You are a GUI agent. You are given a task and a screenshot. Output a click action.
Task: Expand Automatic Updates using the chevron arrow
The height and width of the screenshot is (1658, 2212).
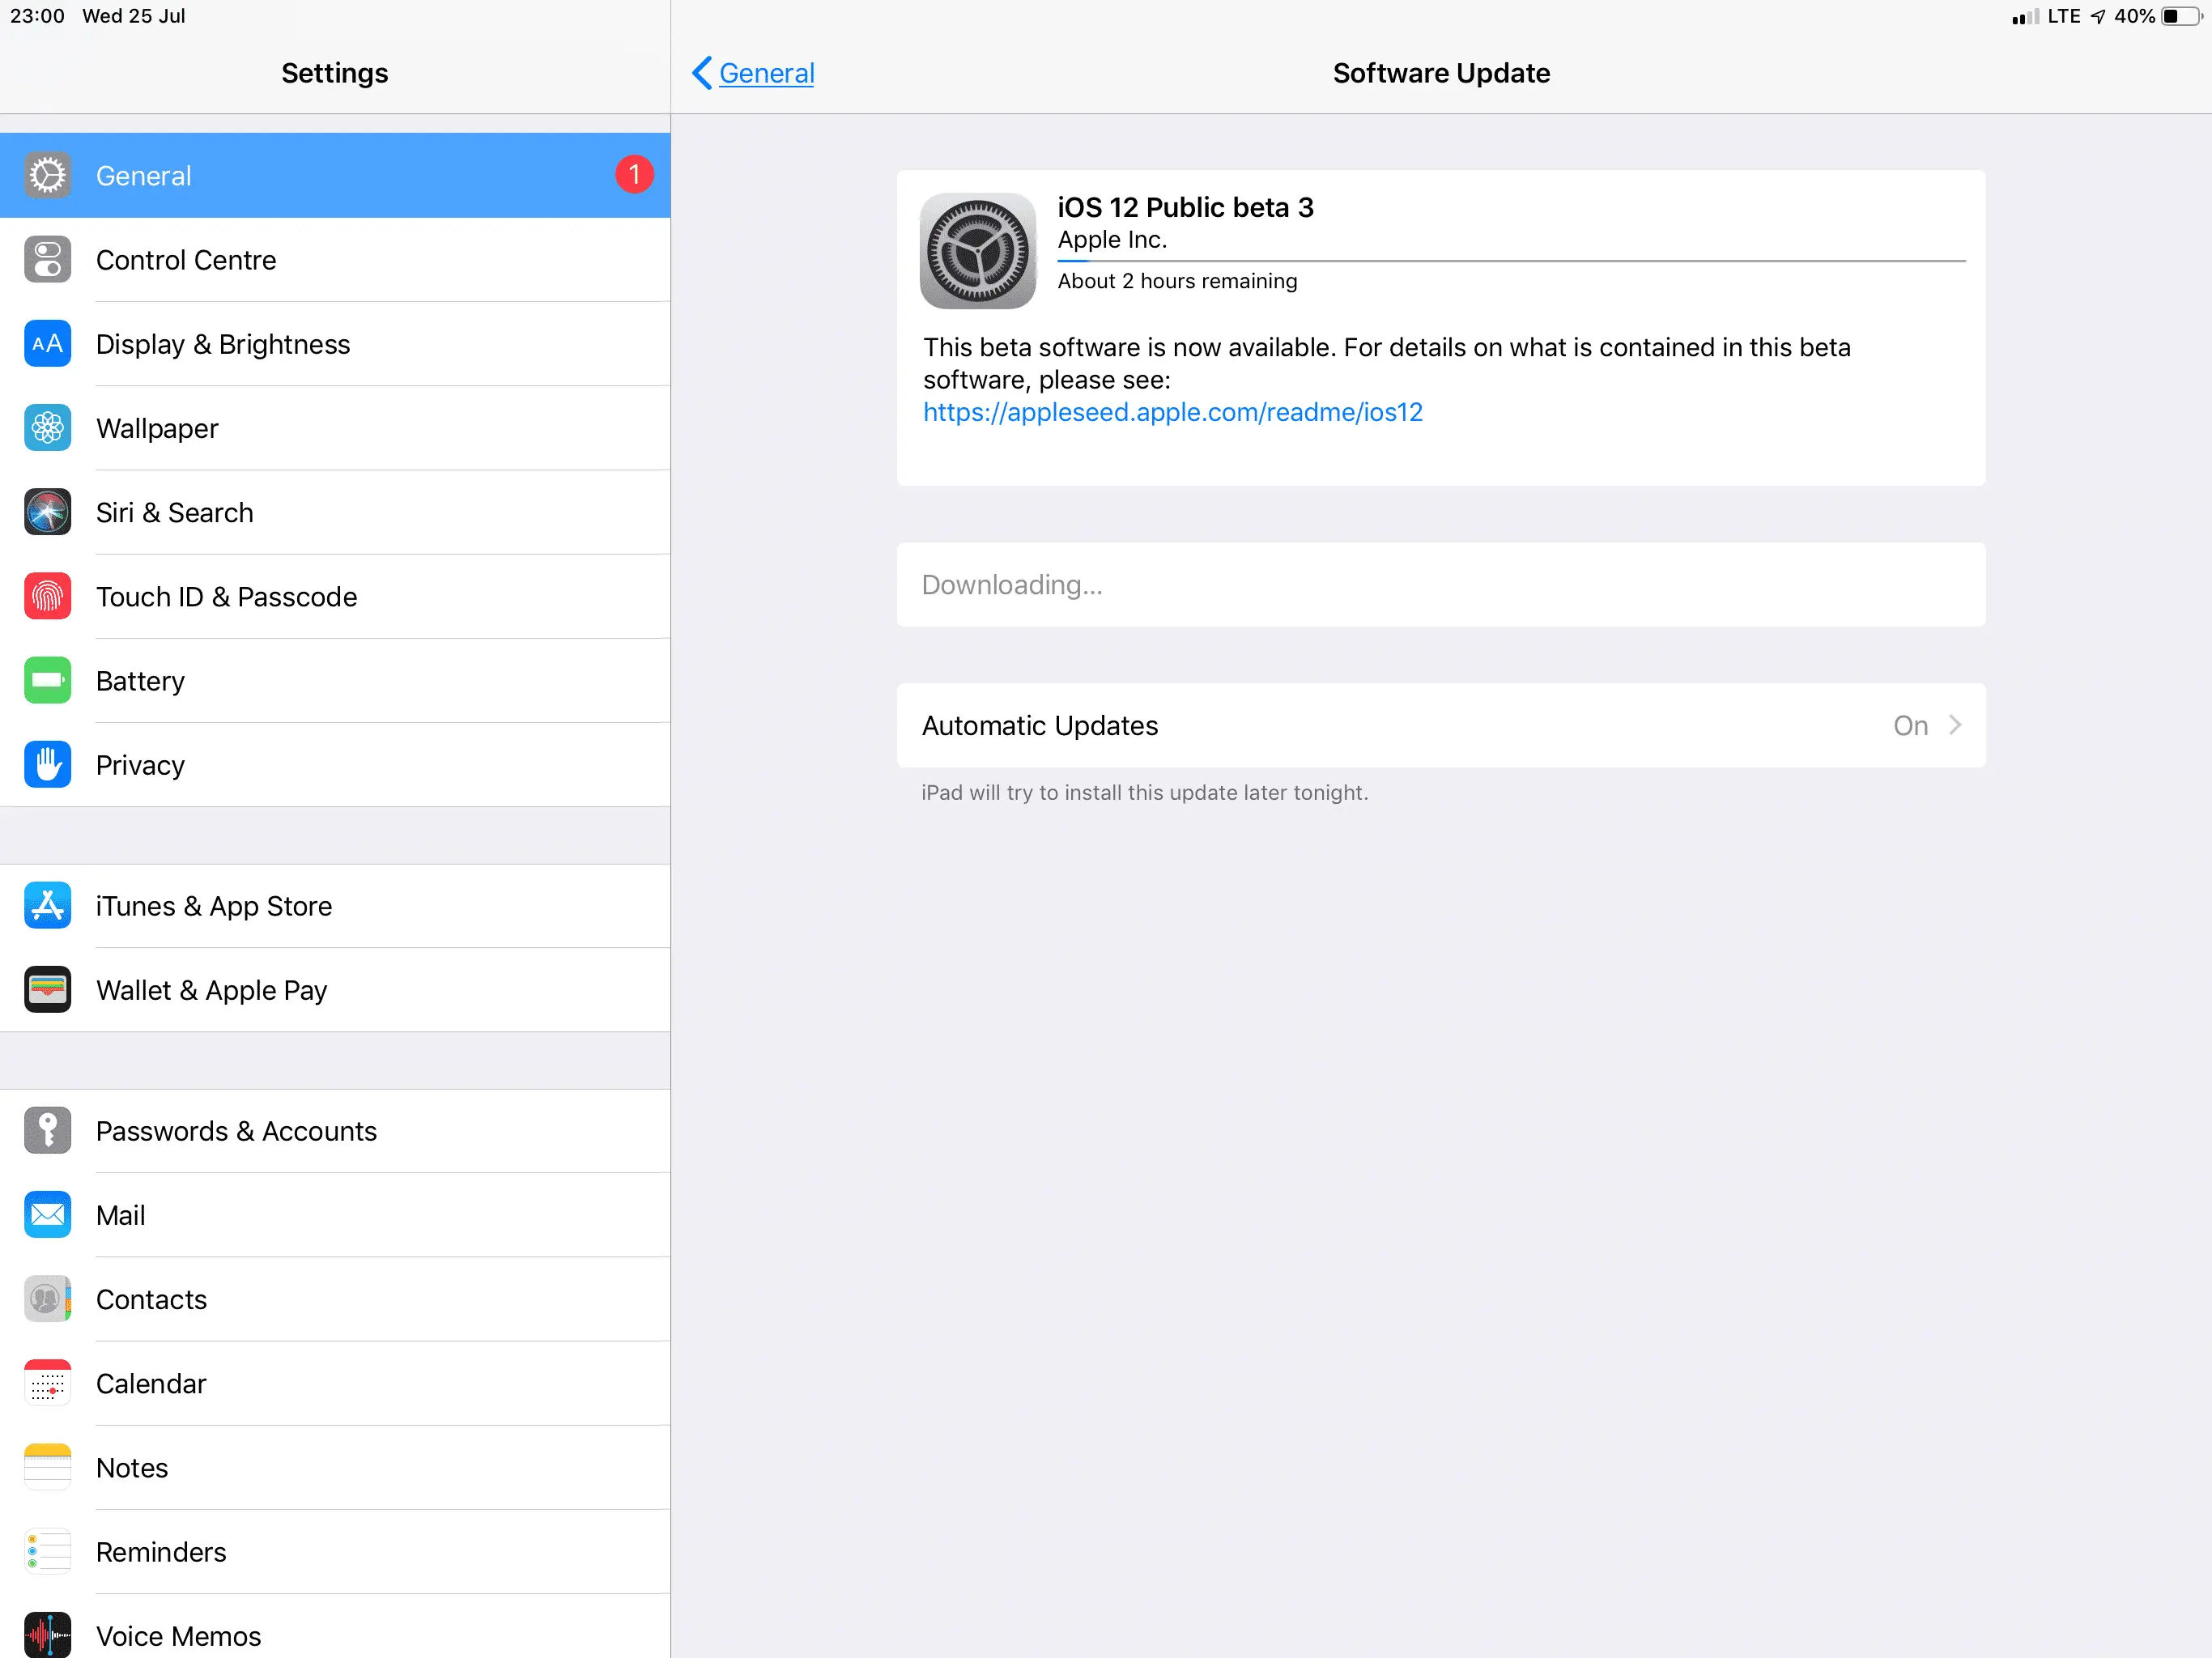(x=1955, y=725)
